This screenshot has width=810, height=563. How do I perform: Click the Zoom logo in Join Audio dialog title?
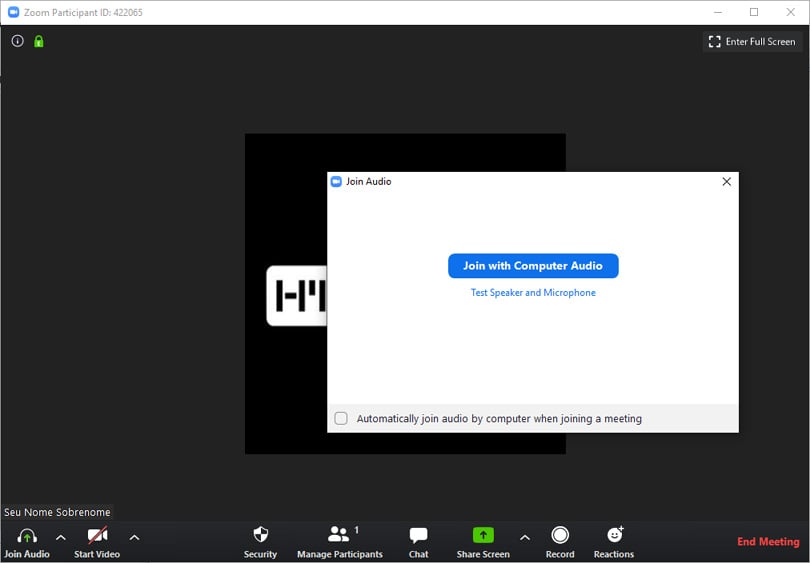pos(336,181)
